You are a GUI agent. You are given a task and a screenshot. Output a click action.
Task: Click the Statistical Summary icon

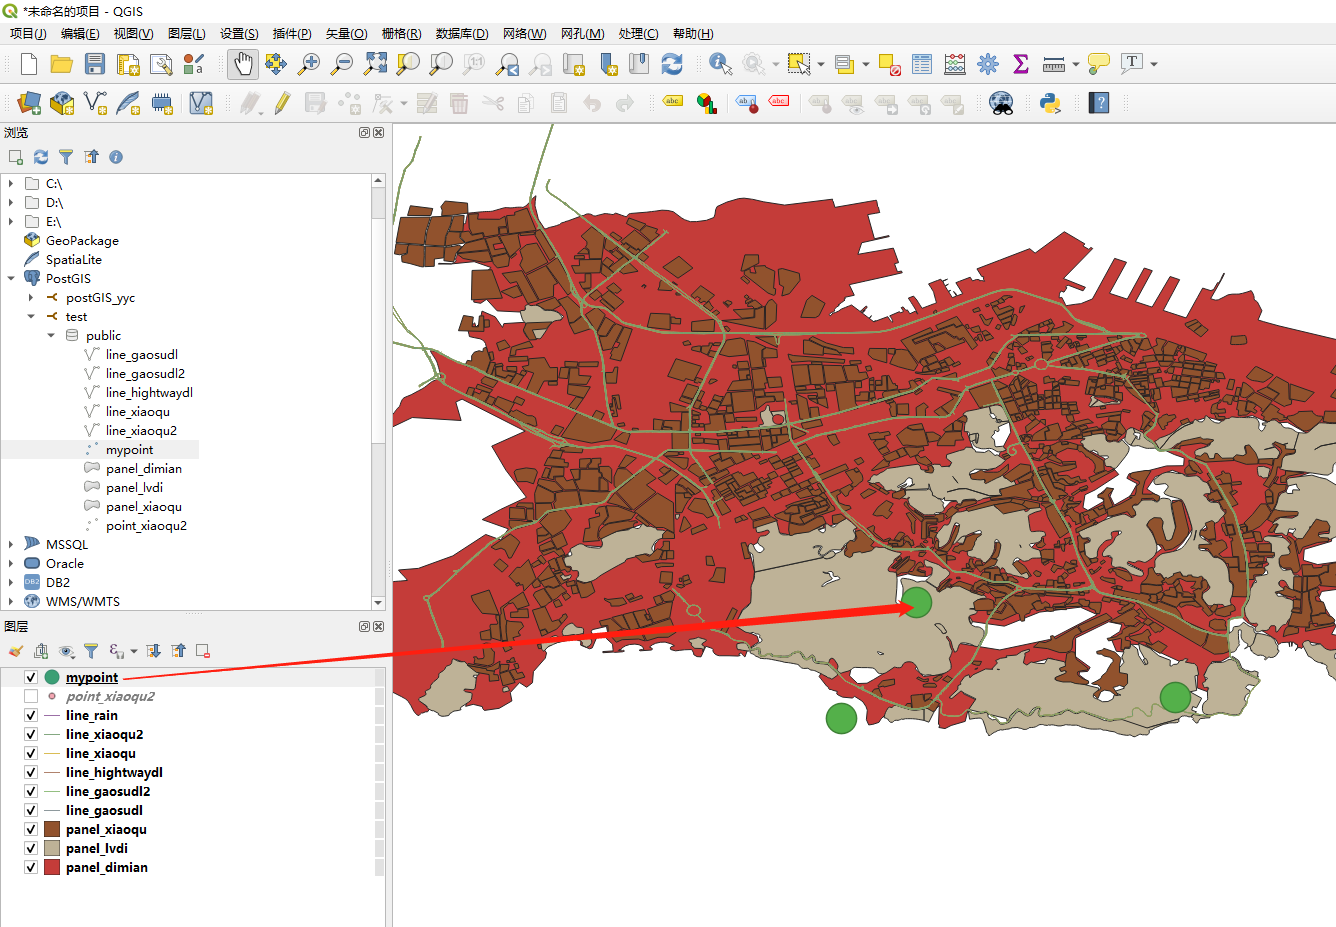[x=1020, y=63]
